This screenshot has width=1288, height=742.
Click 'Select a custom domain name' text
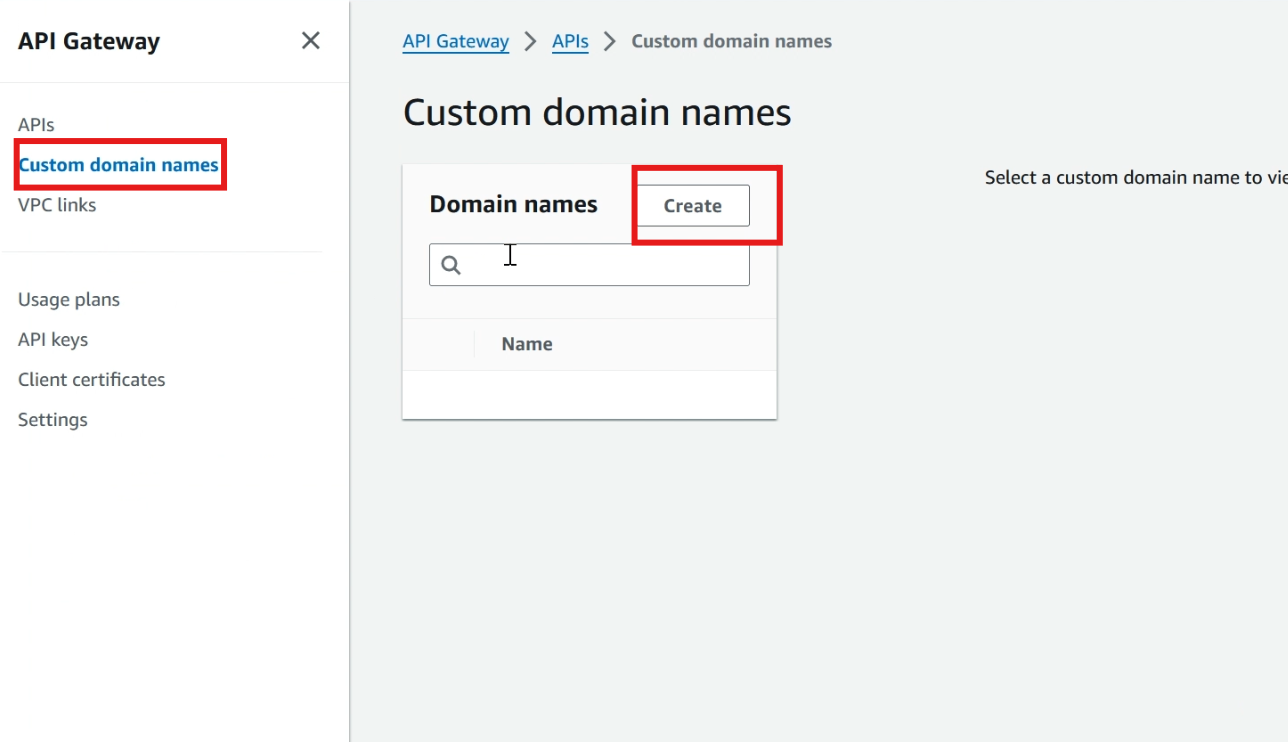pos(1136,177)
